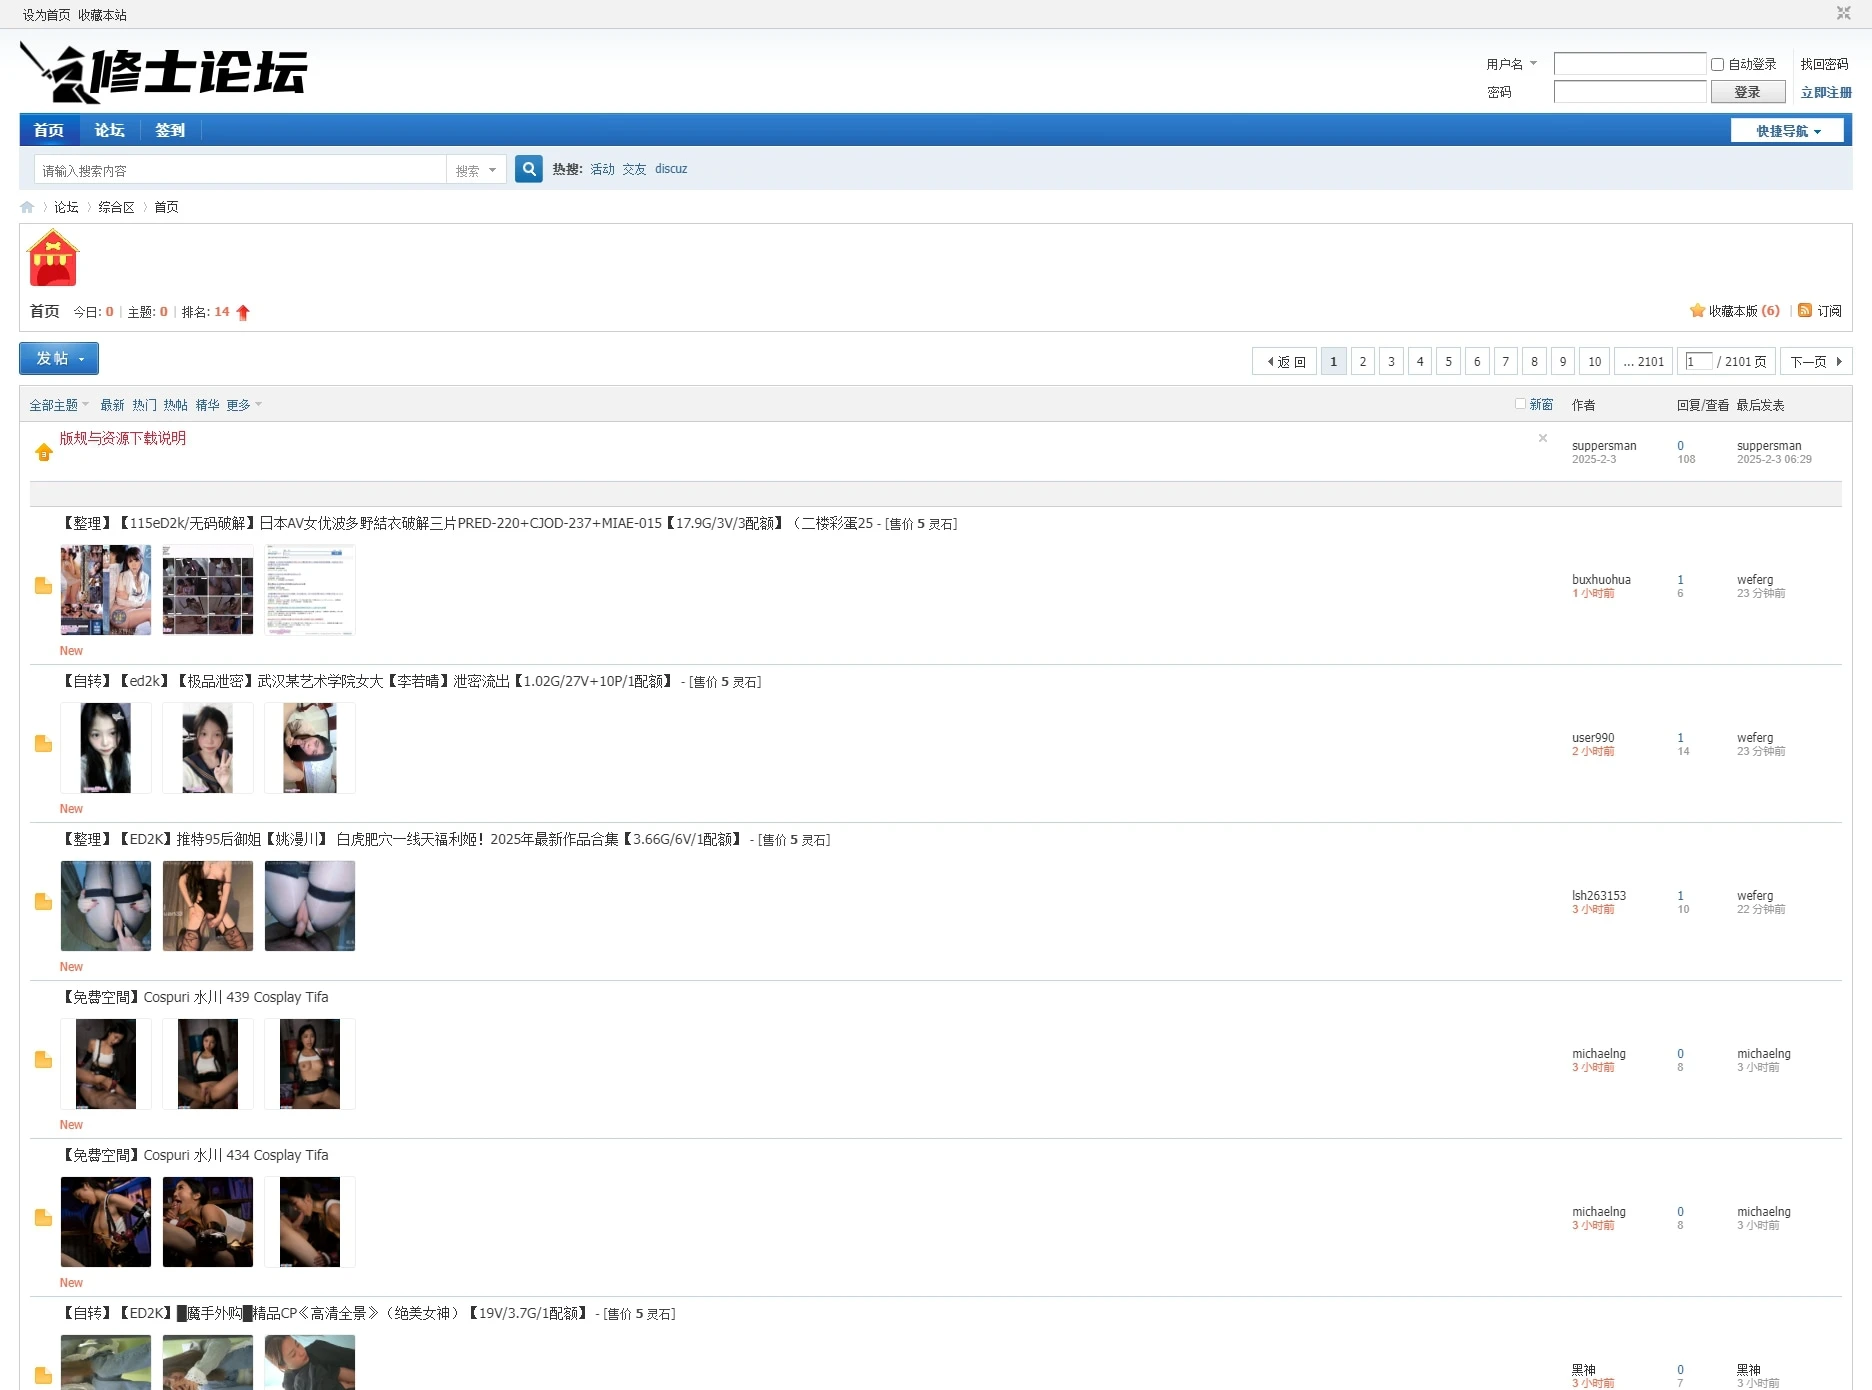Switch to the 论坛 navigation tab
The height and width of the screenshot is (1390, 1872).
tap(109, 130)
